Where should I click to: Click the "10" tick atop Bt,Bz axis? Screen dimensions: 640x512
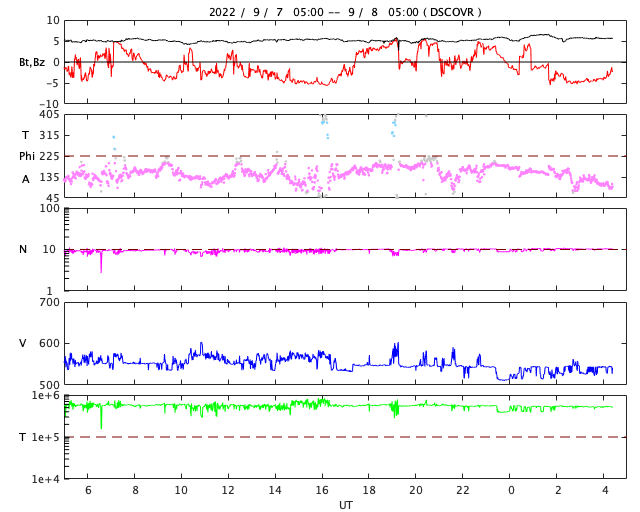click(x=53, y=20)
